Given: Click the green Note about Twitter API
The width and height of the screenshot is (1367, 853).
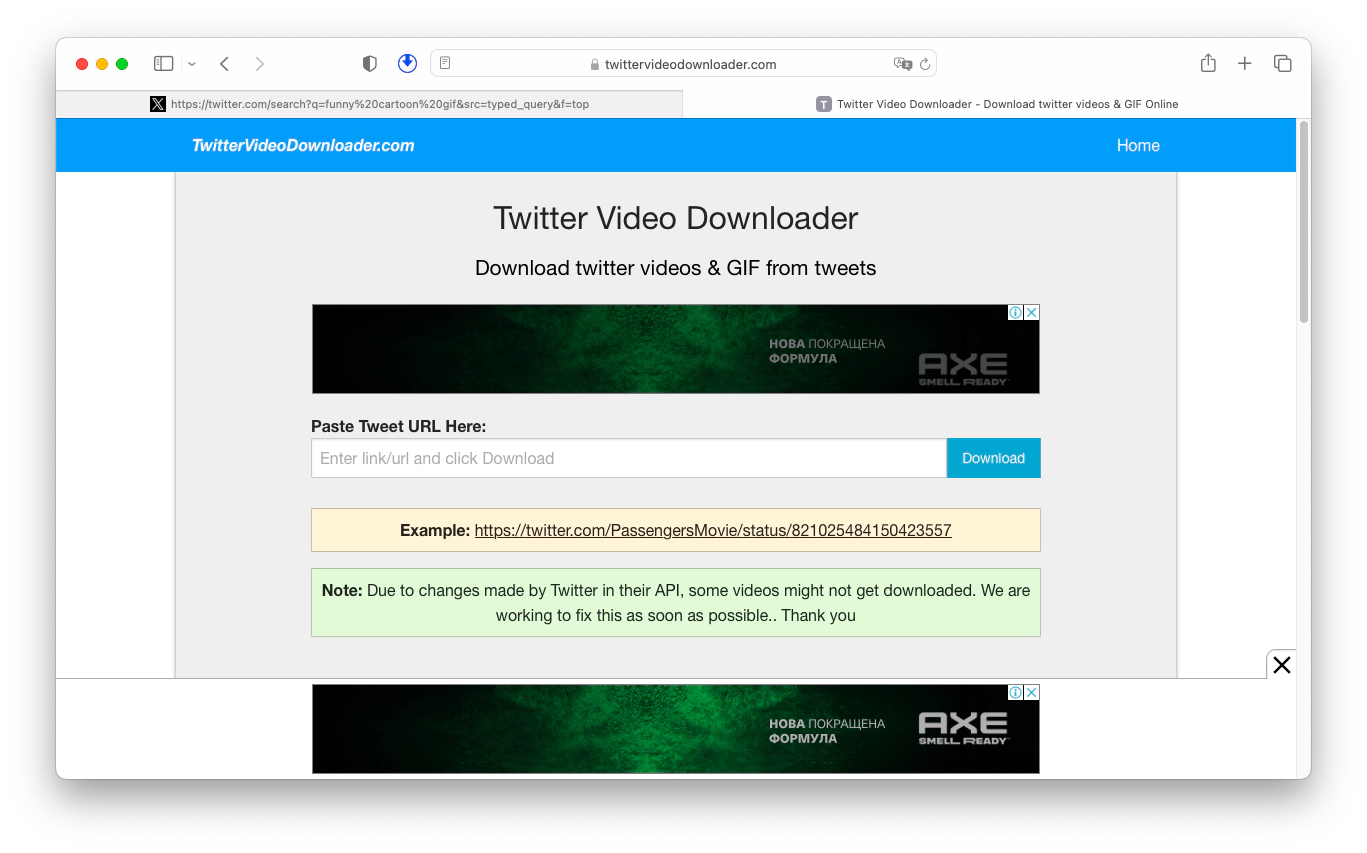Looking at the screenshot, I should click(x=676, y=603).
